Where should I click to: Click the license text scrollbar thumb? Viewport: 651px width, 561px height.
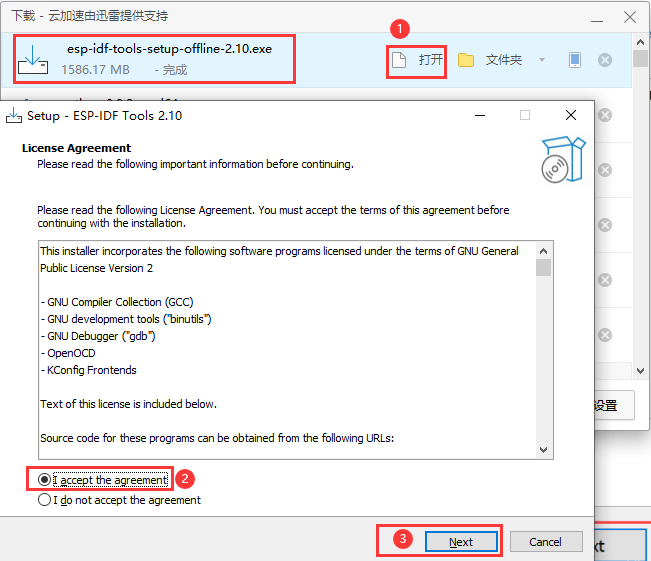(543, 267)
